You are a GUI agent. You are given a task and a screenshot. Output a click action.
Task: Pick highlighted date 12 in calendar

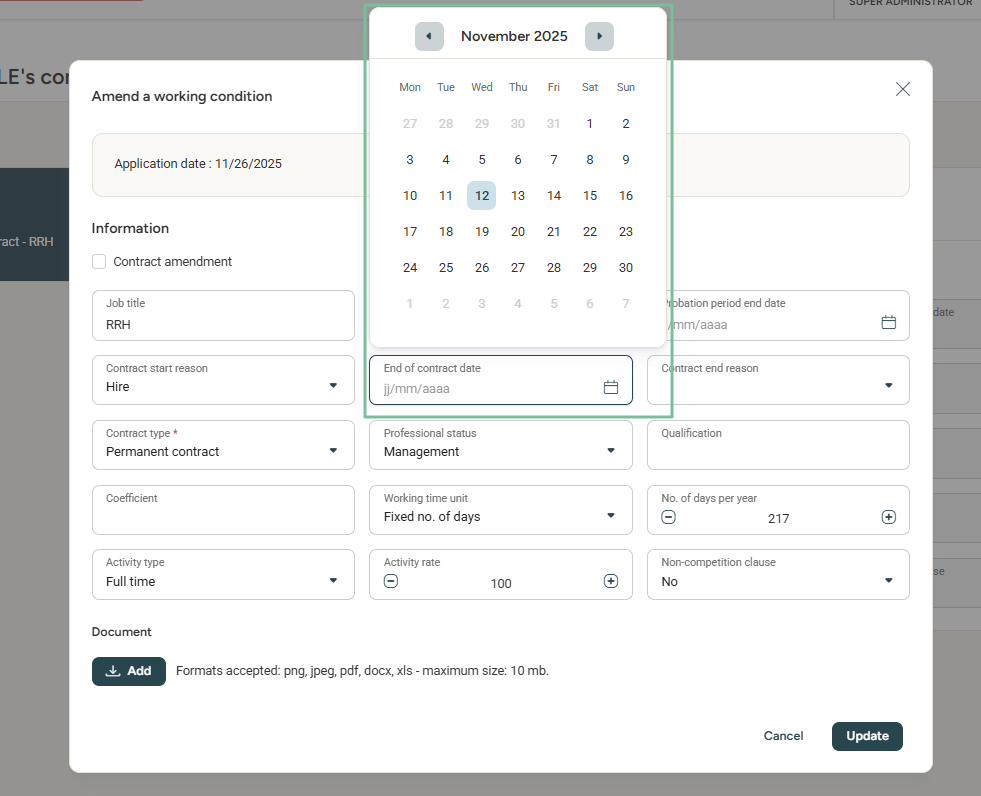click(482, 196)
